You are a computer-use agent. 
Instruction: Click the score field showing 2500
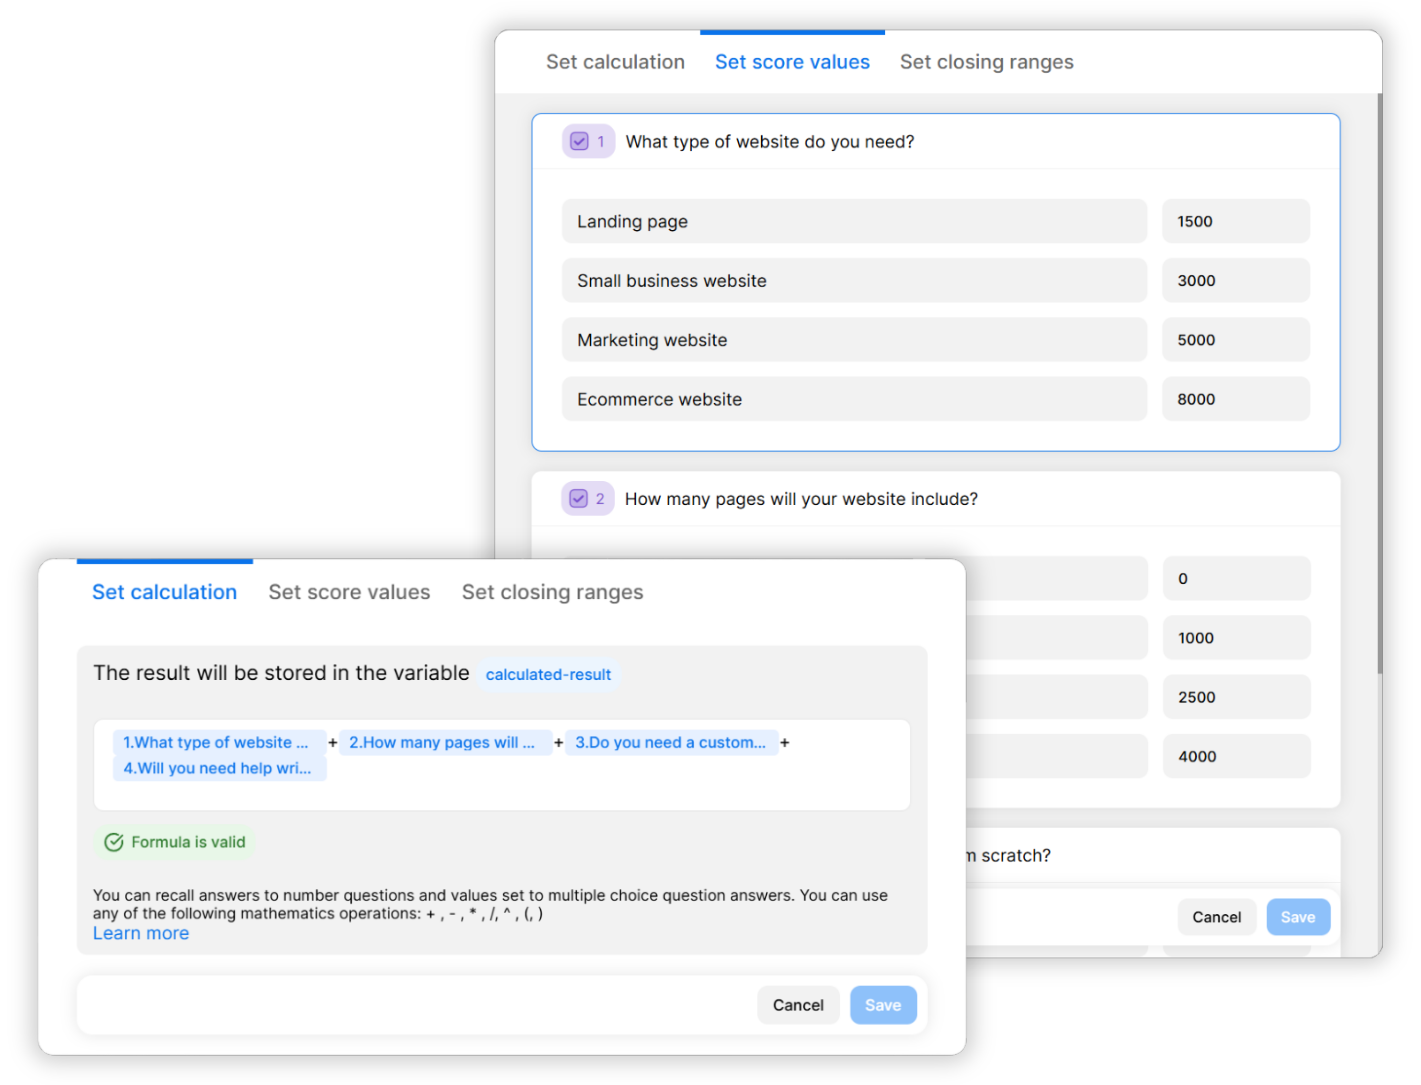1236,697
